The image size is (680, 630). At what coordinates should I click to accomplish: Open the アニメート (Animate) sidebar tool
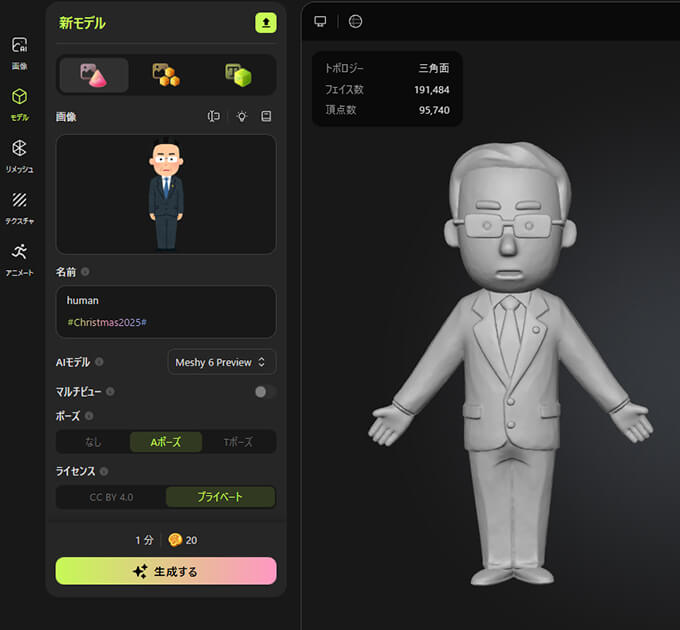[x=19, y=258]
